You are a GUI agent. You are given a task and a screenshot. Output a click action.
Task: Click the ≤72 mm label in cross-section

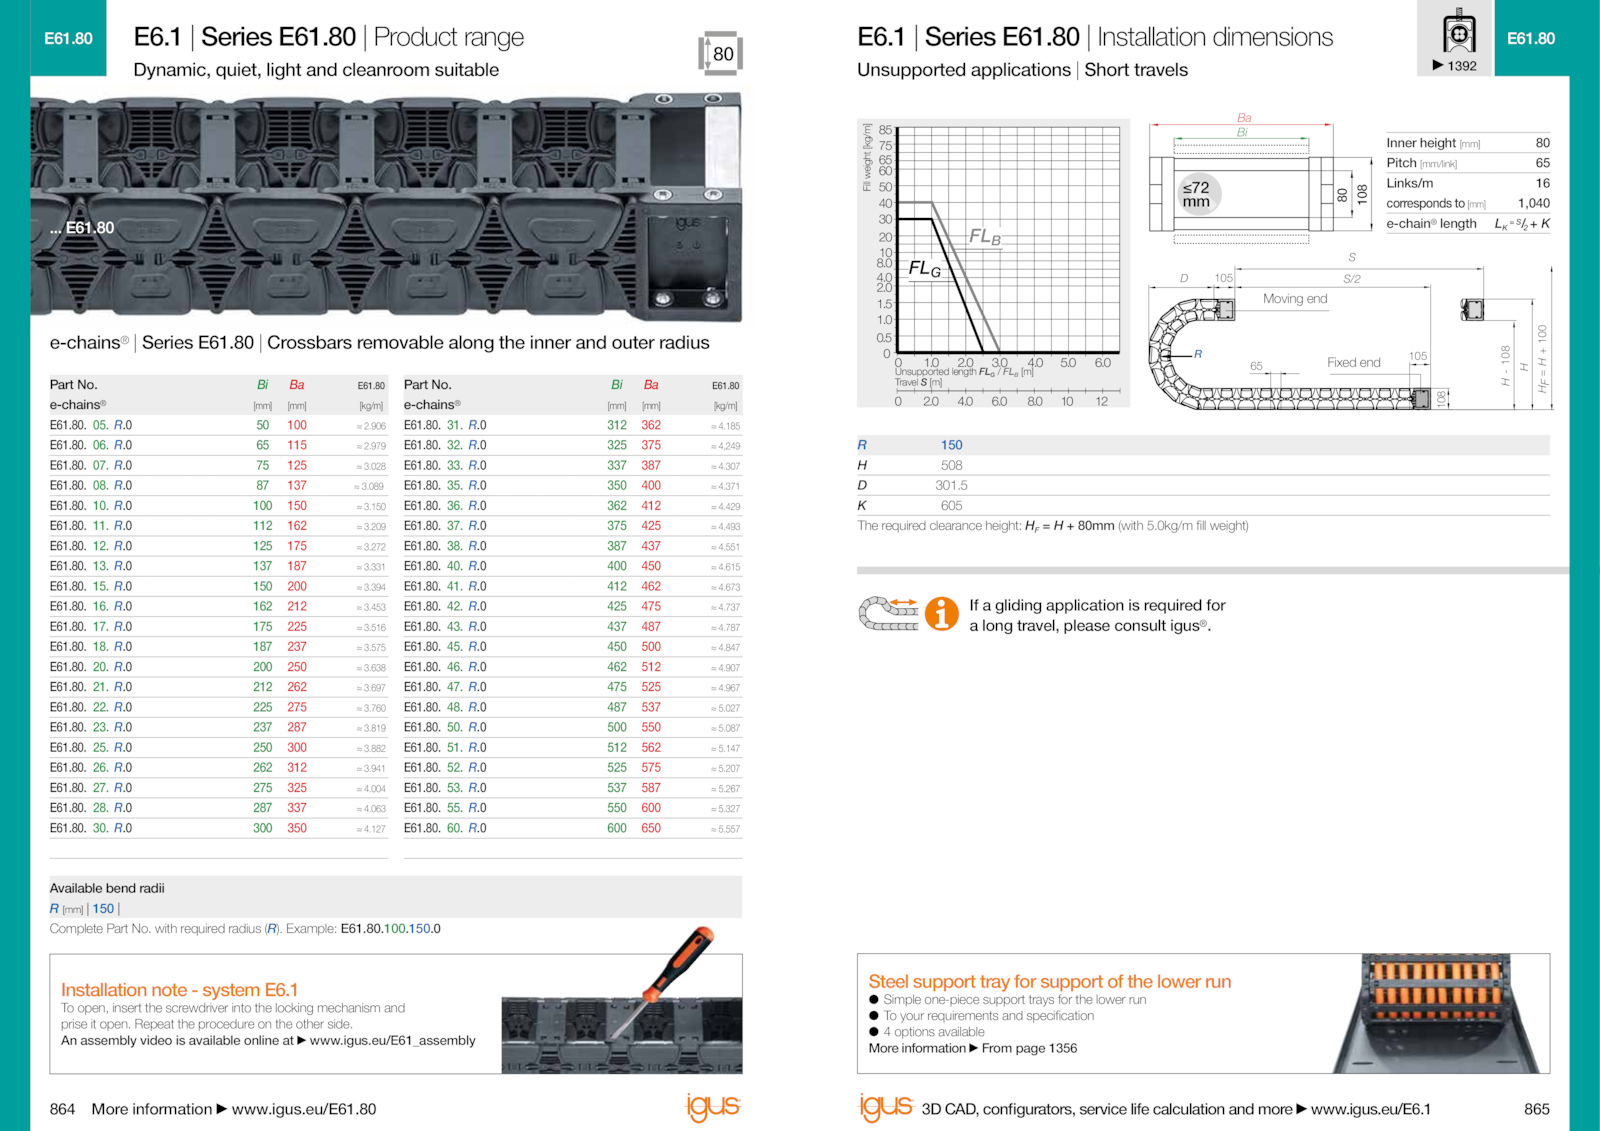[x=1196, y=194]
